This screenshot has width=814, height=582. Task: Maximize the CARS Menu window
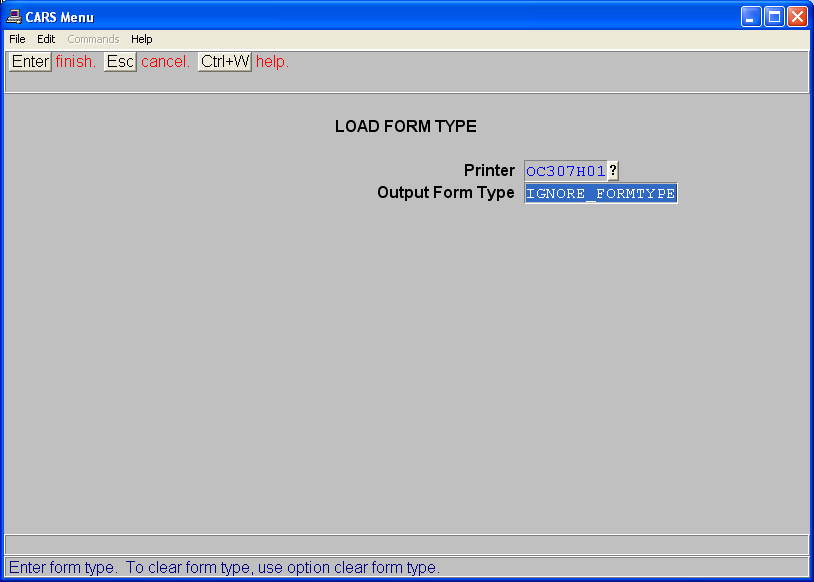tap(774, 17)
